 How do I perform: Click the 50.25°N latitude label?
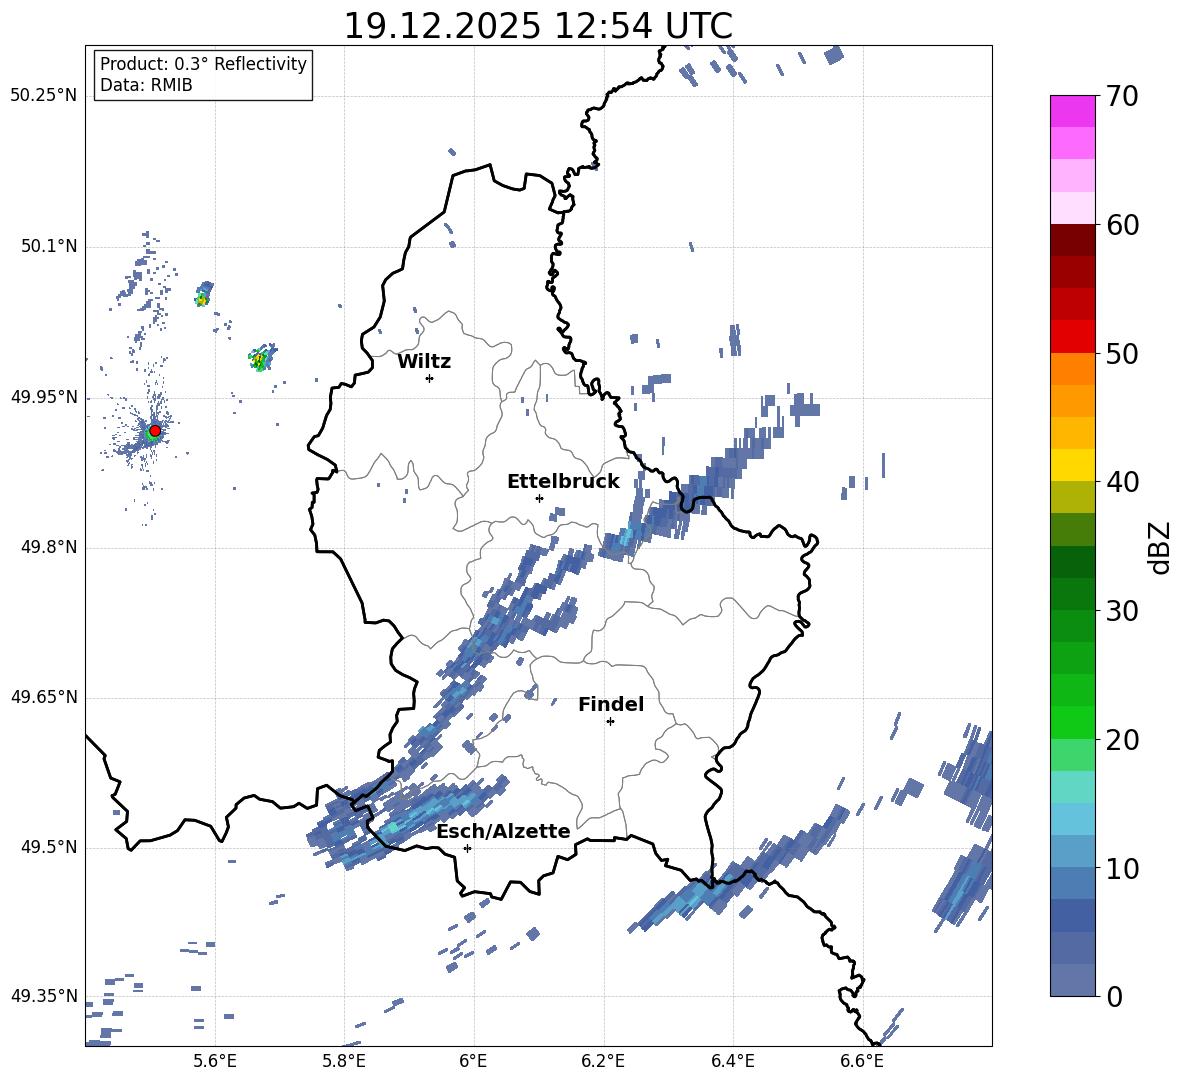(x=44, y=96)
